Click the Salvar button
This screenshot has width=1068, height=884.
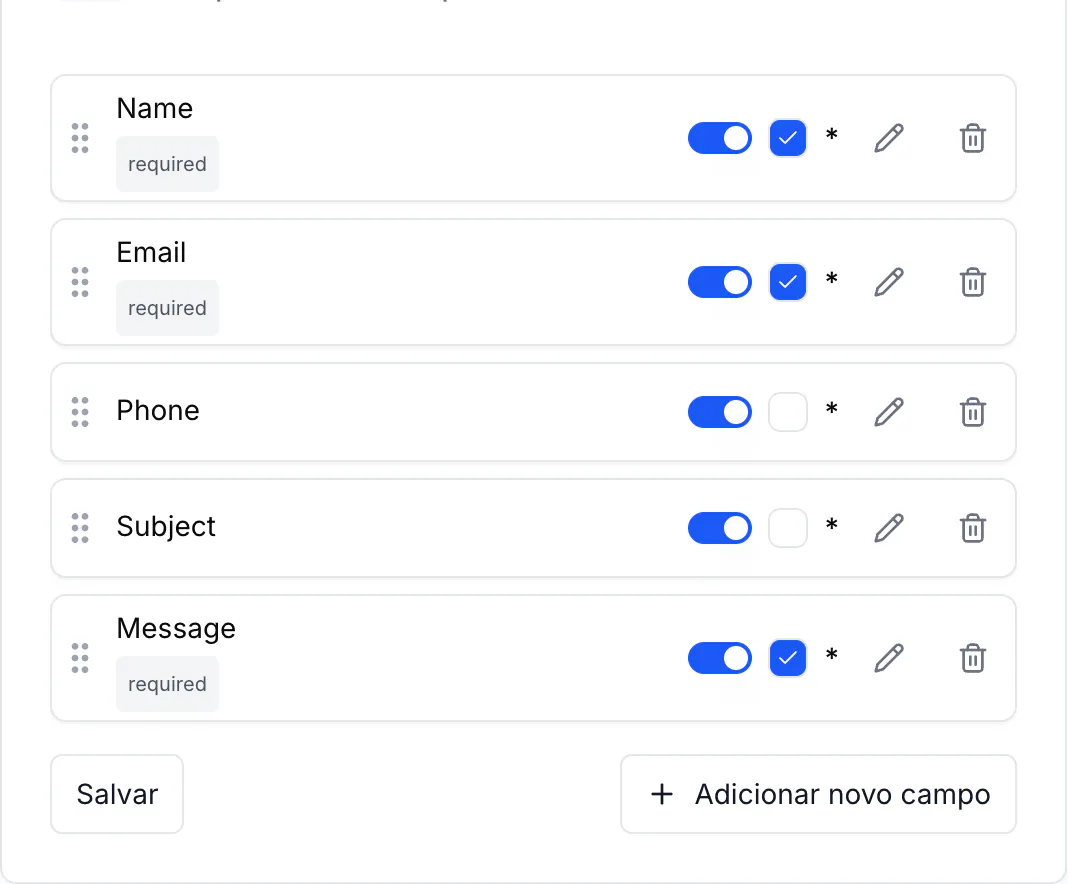point(117,794)
